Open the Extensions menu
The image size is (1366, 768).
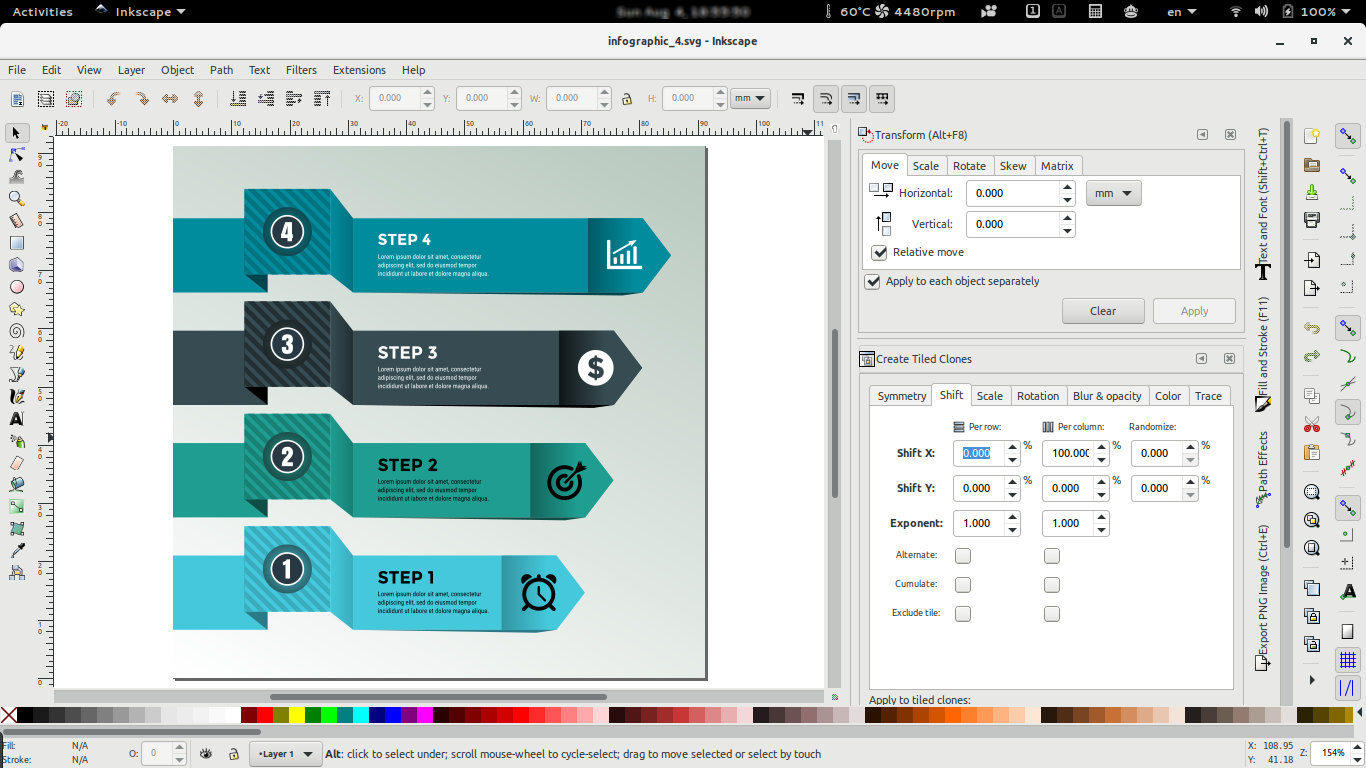click(x=359, y=70)
